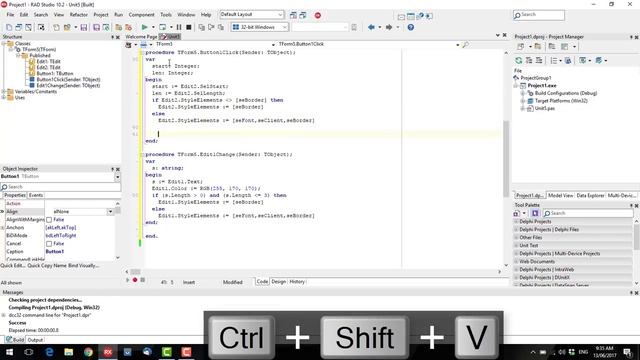Select Unit5.pas in Project Manager
640x360 pixels.
pyautogui.click(x=544, y=109)
